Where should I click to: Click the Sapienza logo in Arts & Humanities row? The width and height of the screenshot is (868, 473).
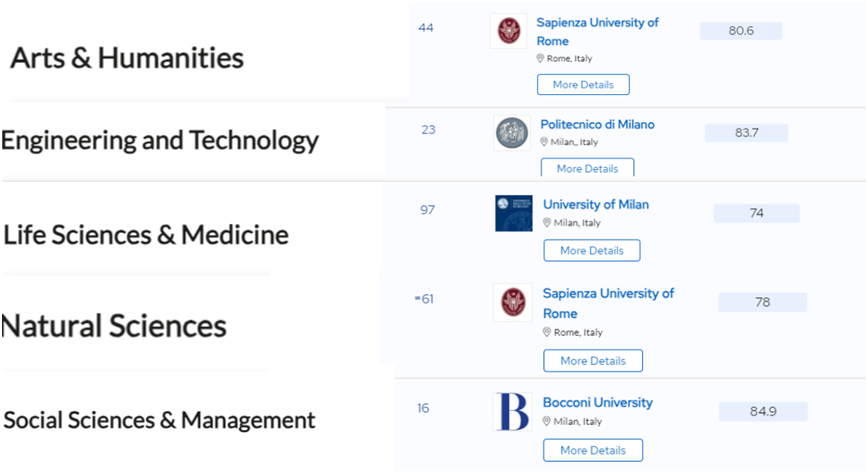(509, 30)
